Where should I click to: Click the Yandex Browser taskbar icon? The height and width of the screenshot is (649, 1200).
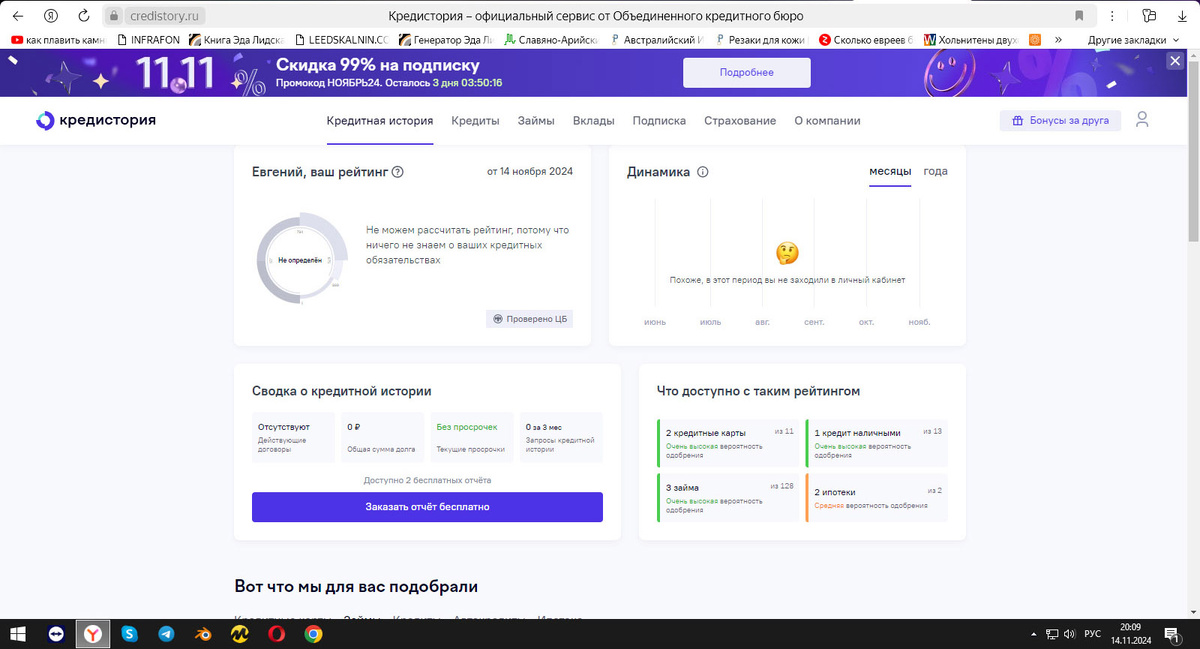tap(92, 634)
